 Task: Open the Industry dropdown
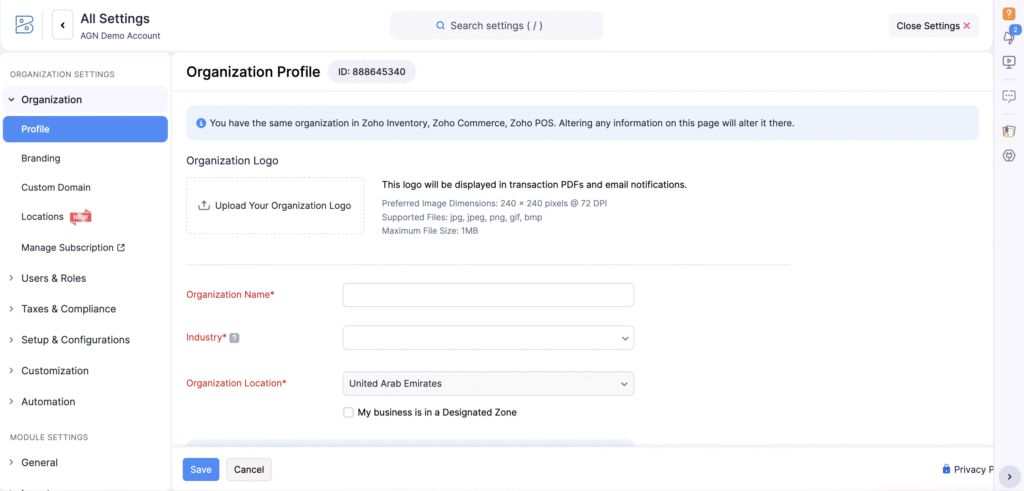tap(488, 338)
